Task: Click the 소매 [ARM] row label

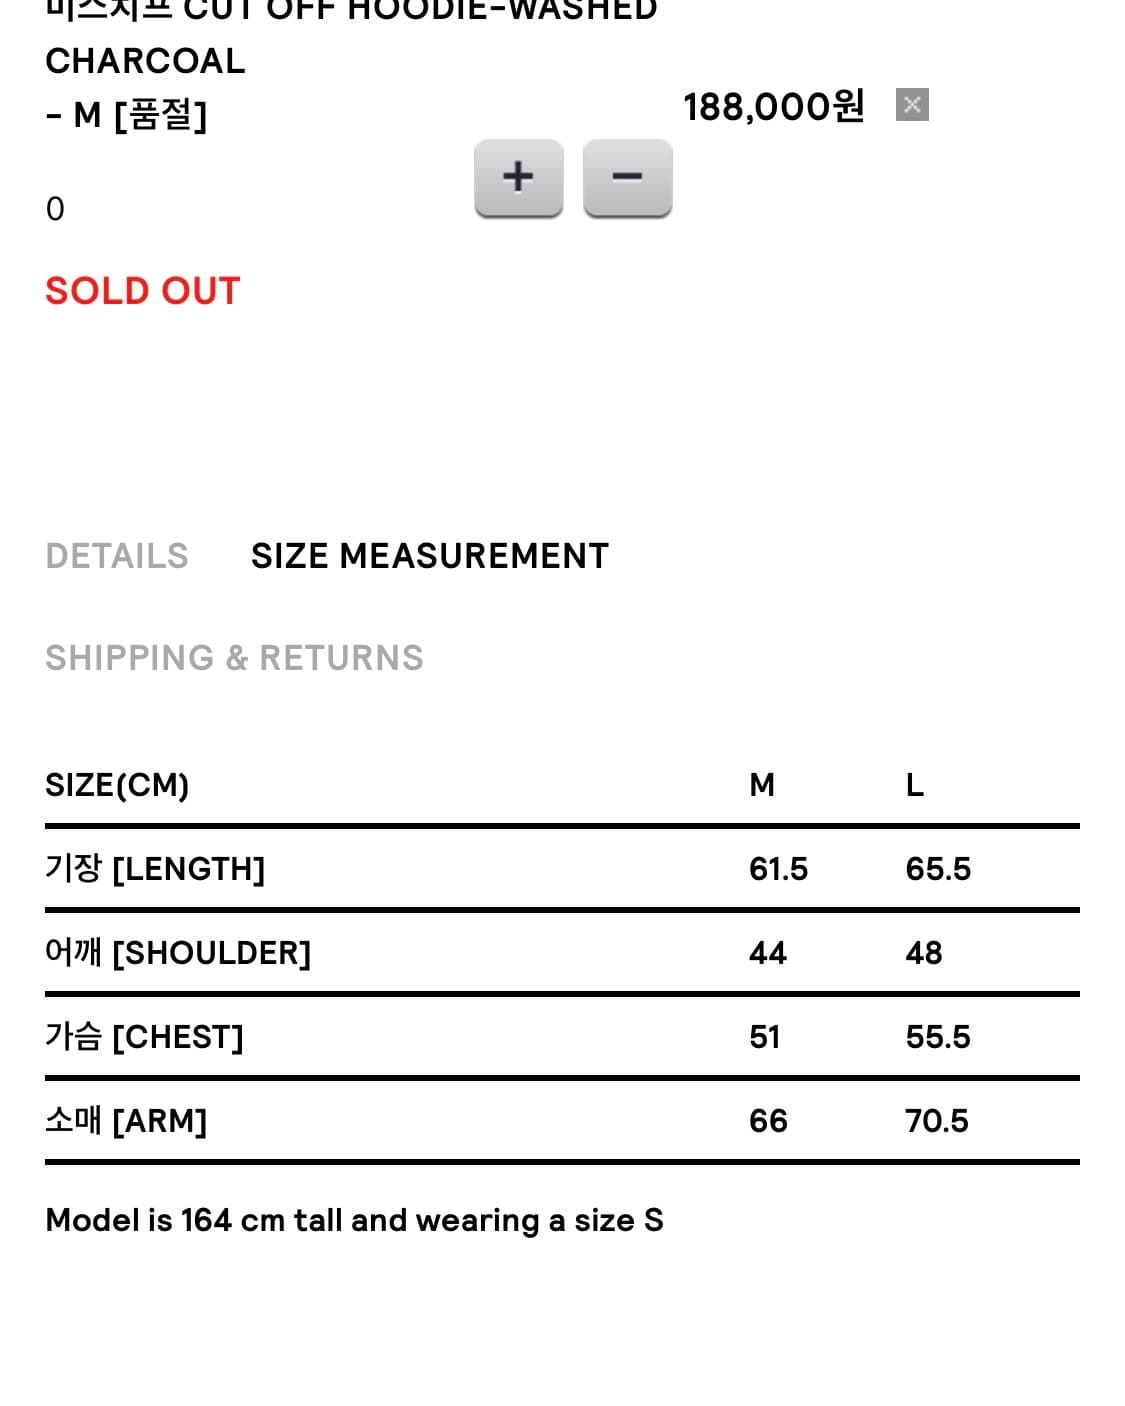Action: (126, 1120)
